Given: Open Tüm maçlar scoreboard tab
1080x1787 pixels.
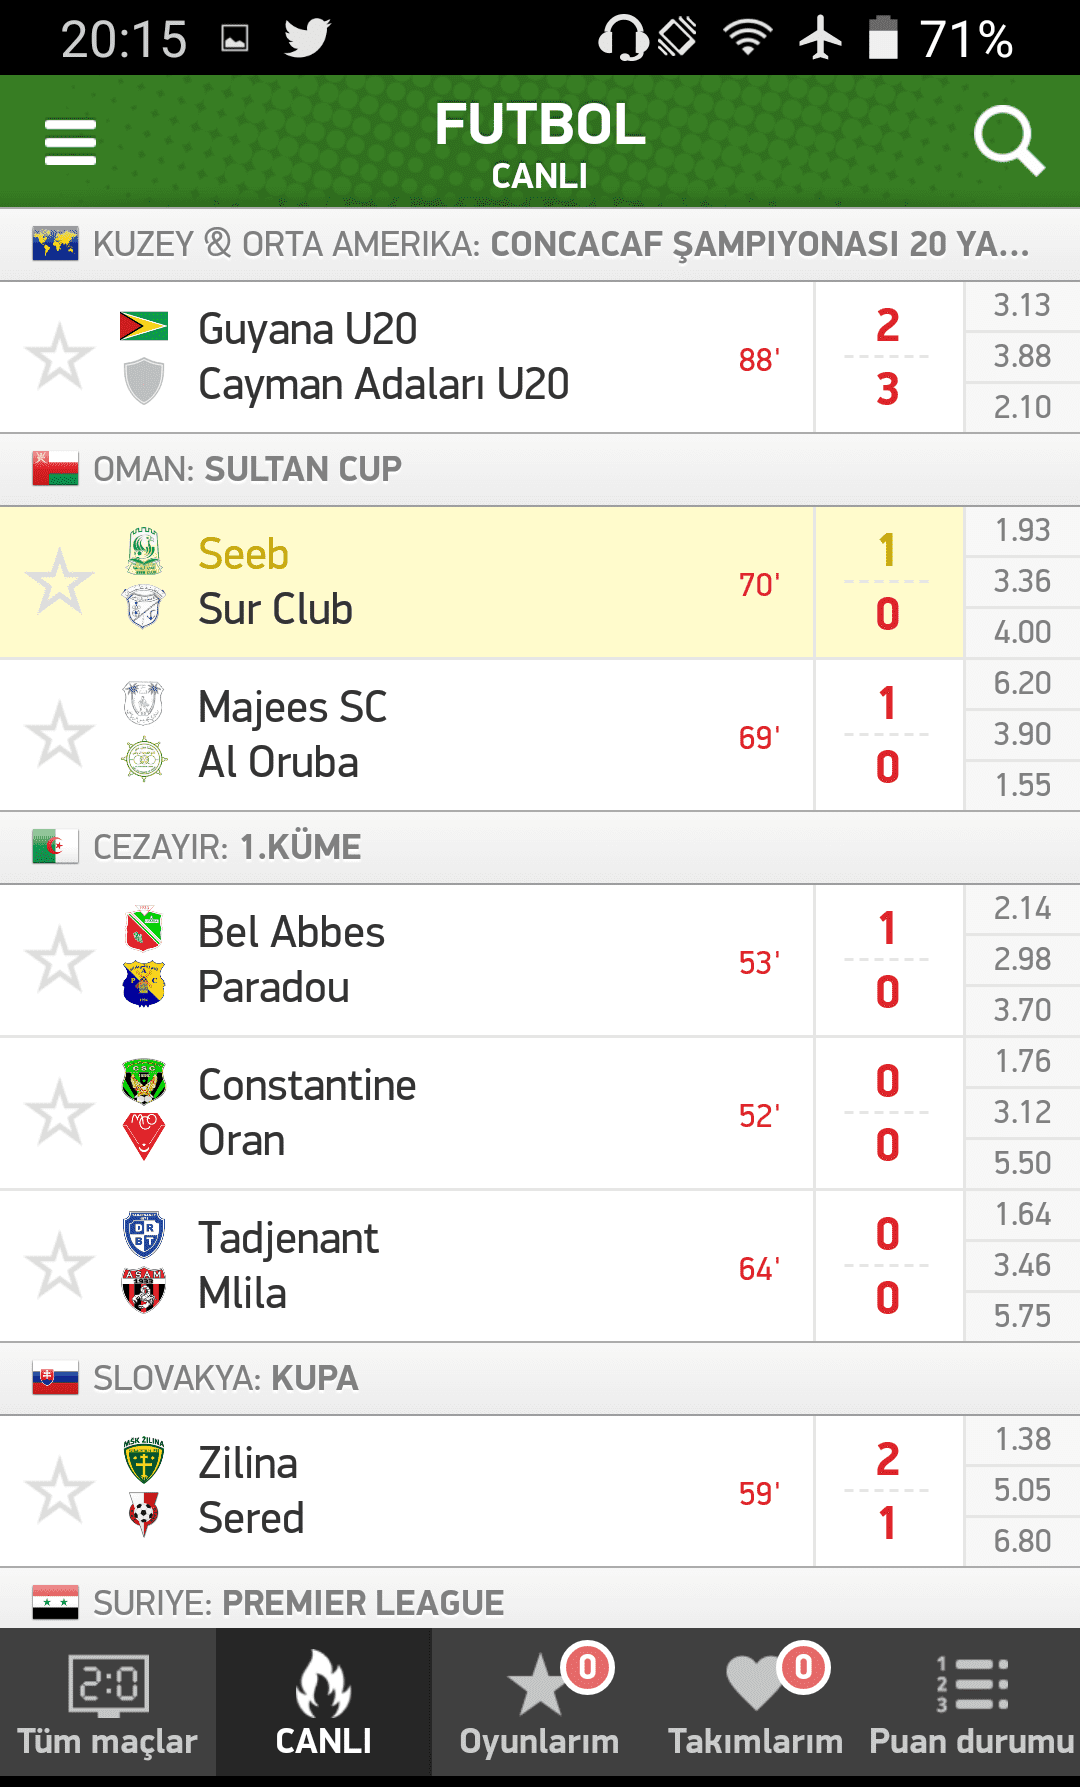Looking at the screenshot, I should pos(108,1704).
